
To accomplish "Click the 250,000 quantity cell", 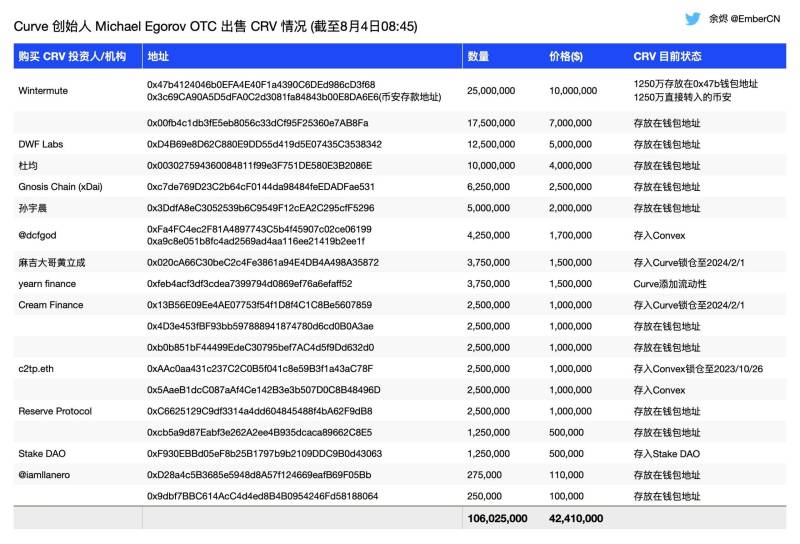I will (x=484, y=497).
